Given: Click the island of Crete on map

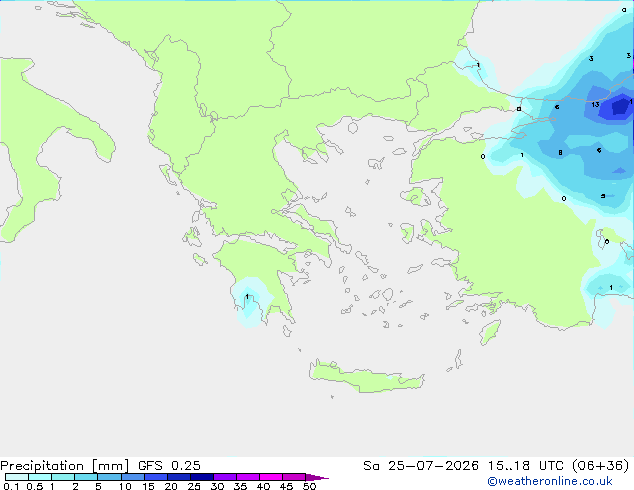Looking at the screenshot, I should [x=366, y=377].
